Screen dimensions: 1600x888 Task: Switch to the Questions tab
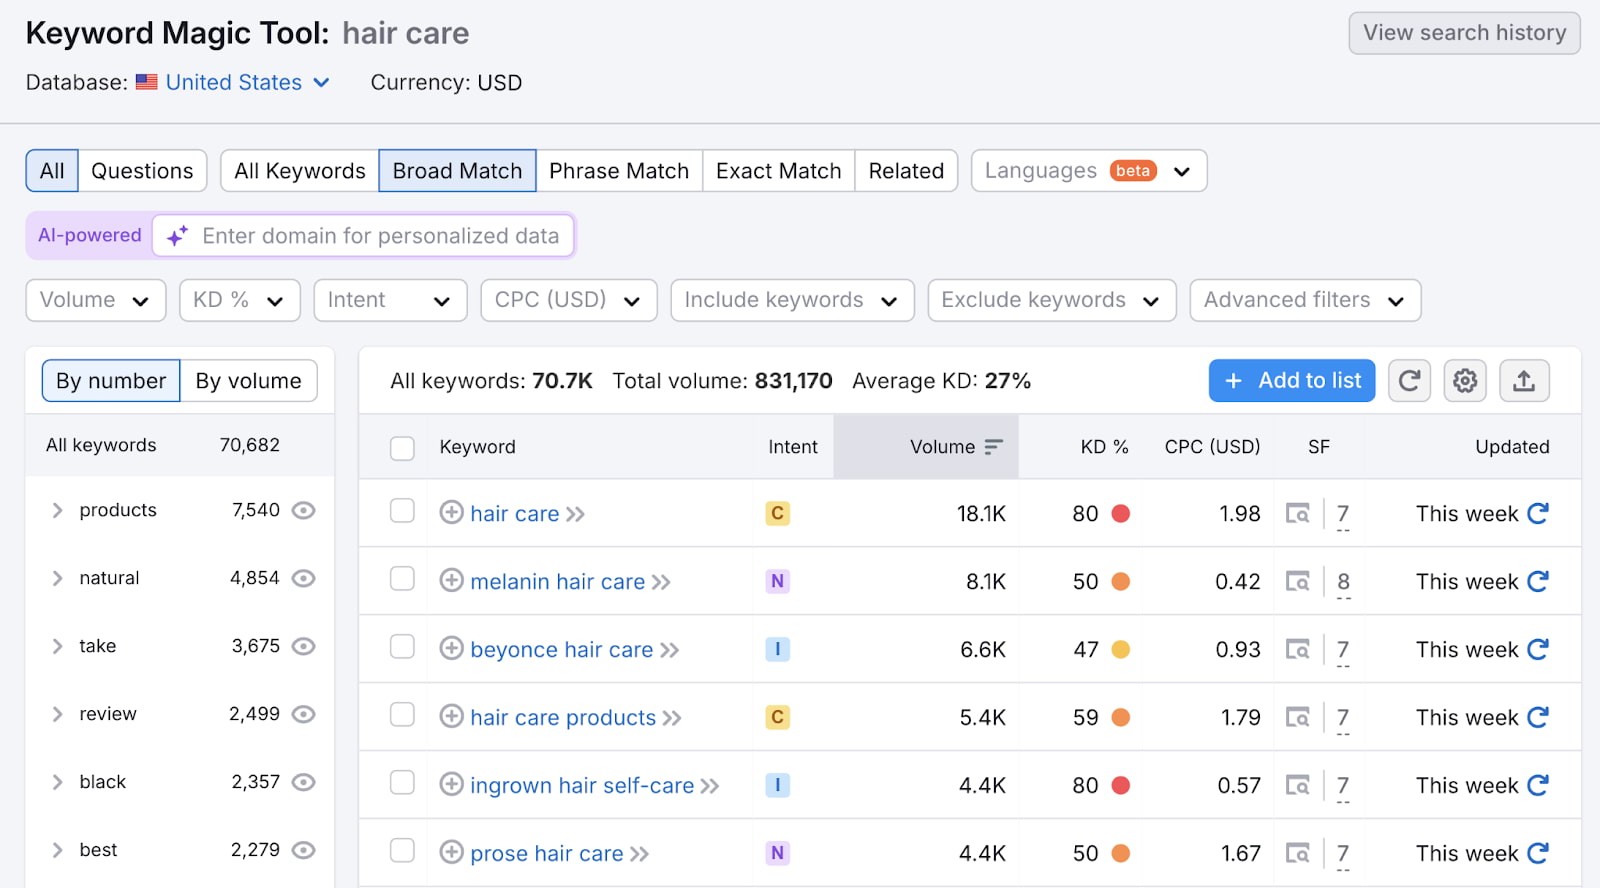point(142,171)
